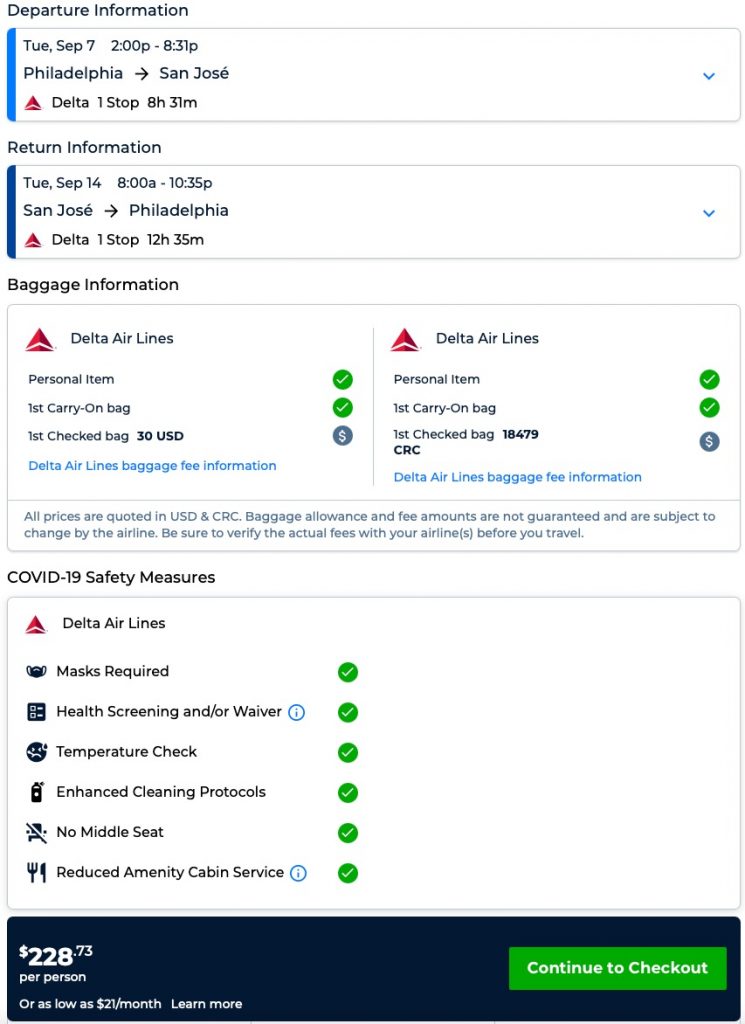Click the green checkmark for No Middle Seat
745x1024 pixels.
[x=347, y=832]
